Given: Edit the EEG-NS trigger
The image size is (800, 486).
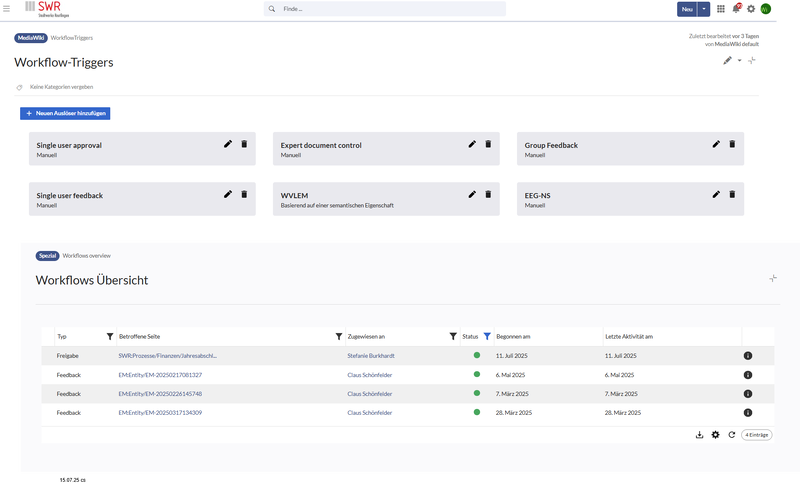Looking at the screenshot, I should [716, 194].
